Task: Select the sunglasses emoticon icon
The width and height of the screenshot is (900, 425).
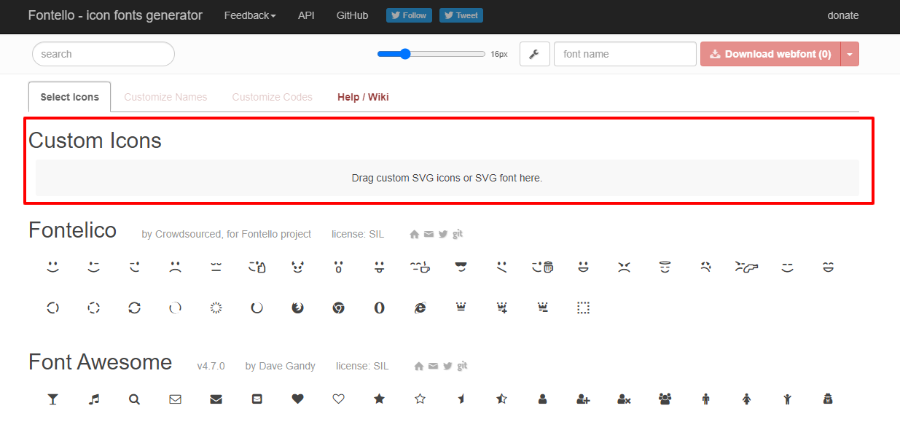Action: click(460, 266)
